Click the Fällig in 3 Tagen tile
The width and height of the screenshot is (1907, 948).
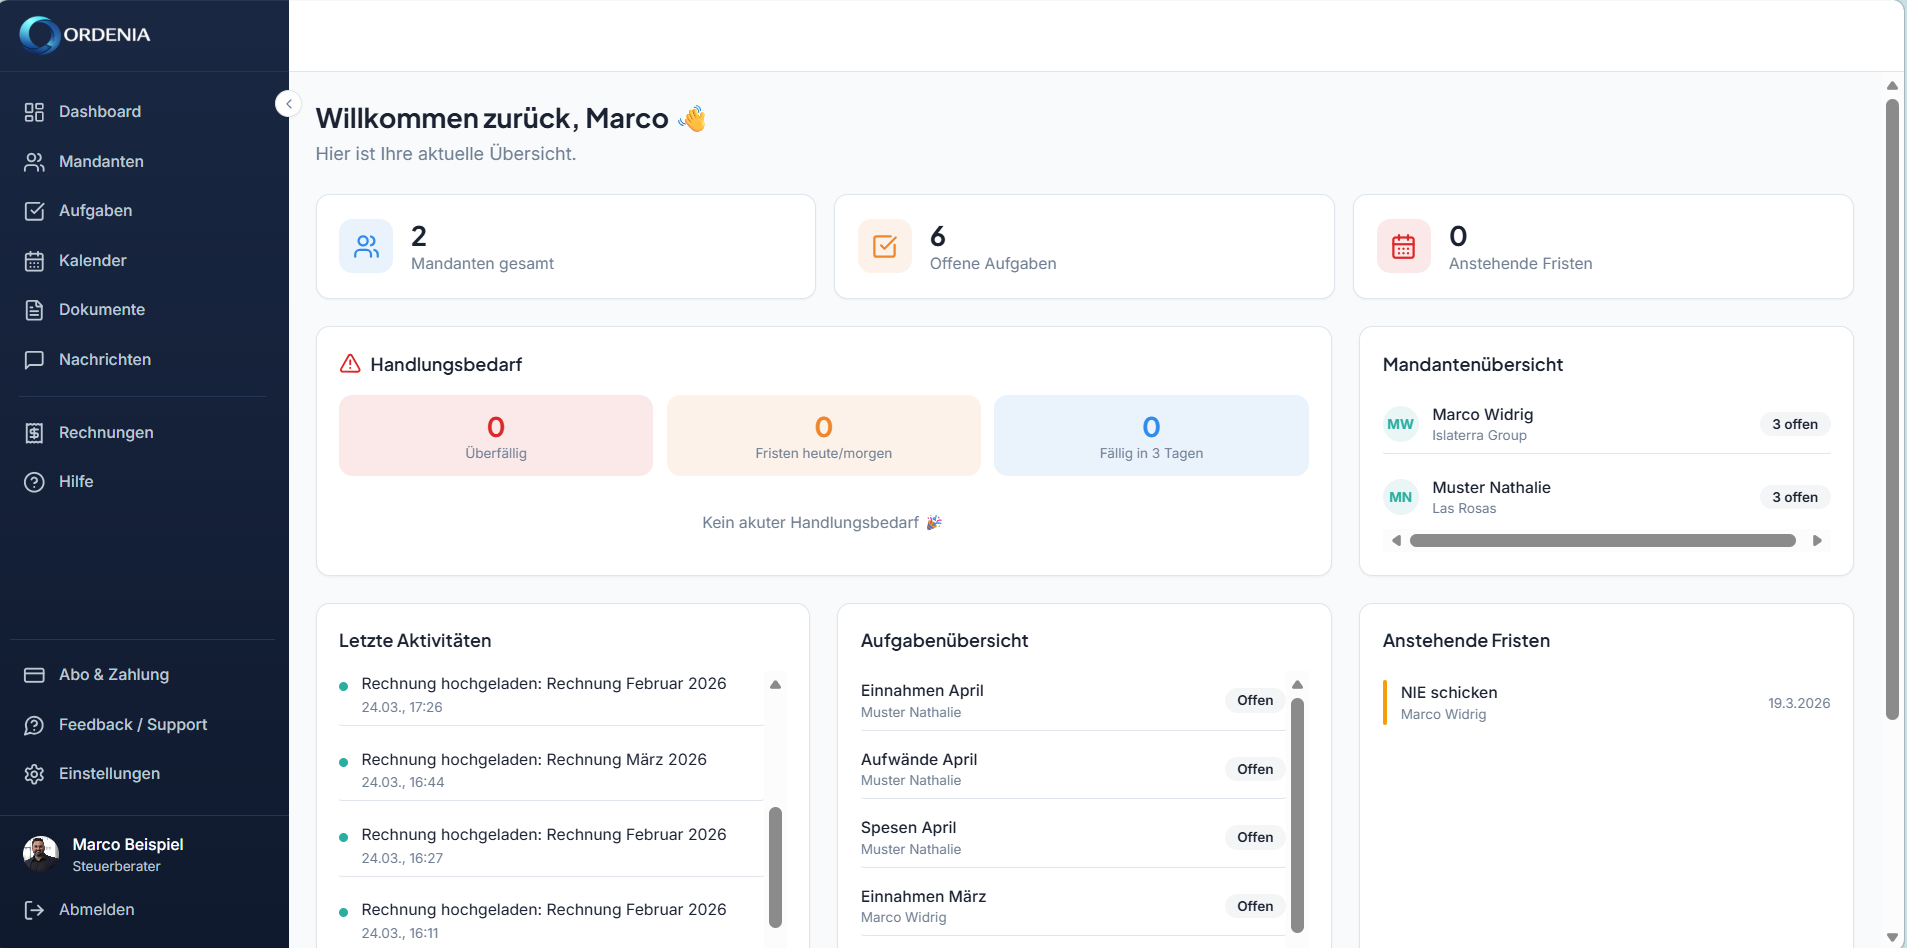point(1151,435)
